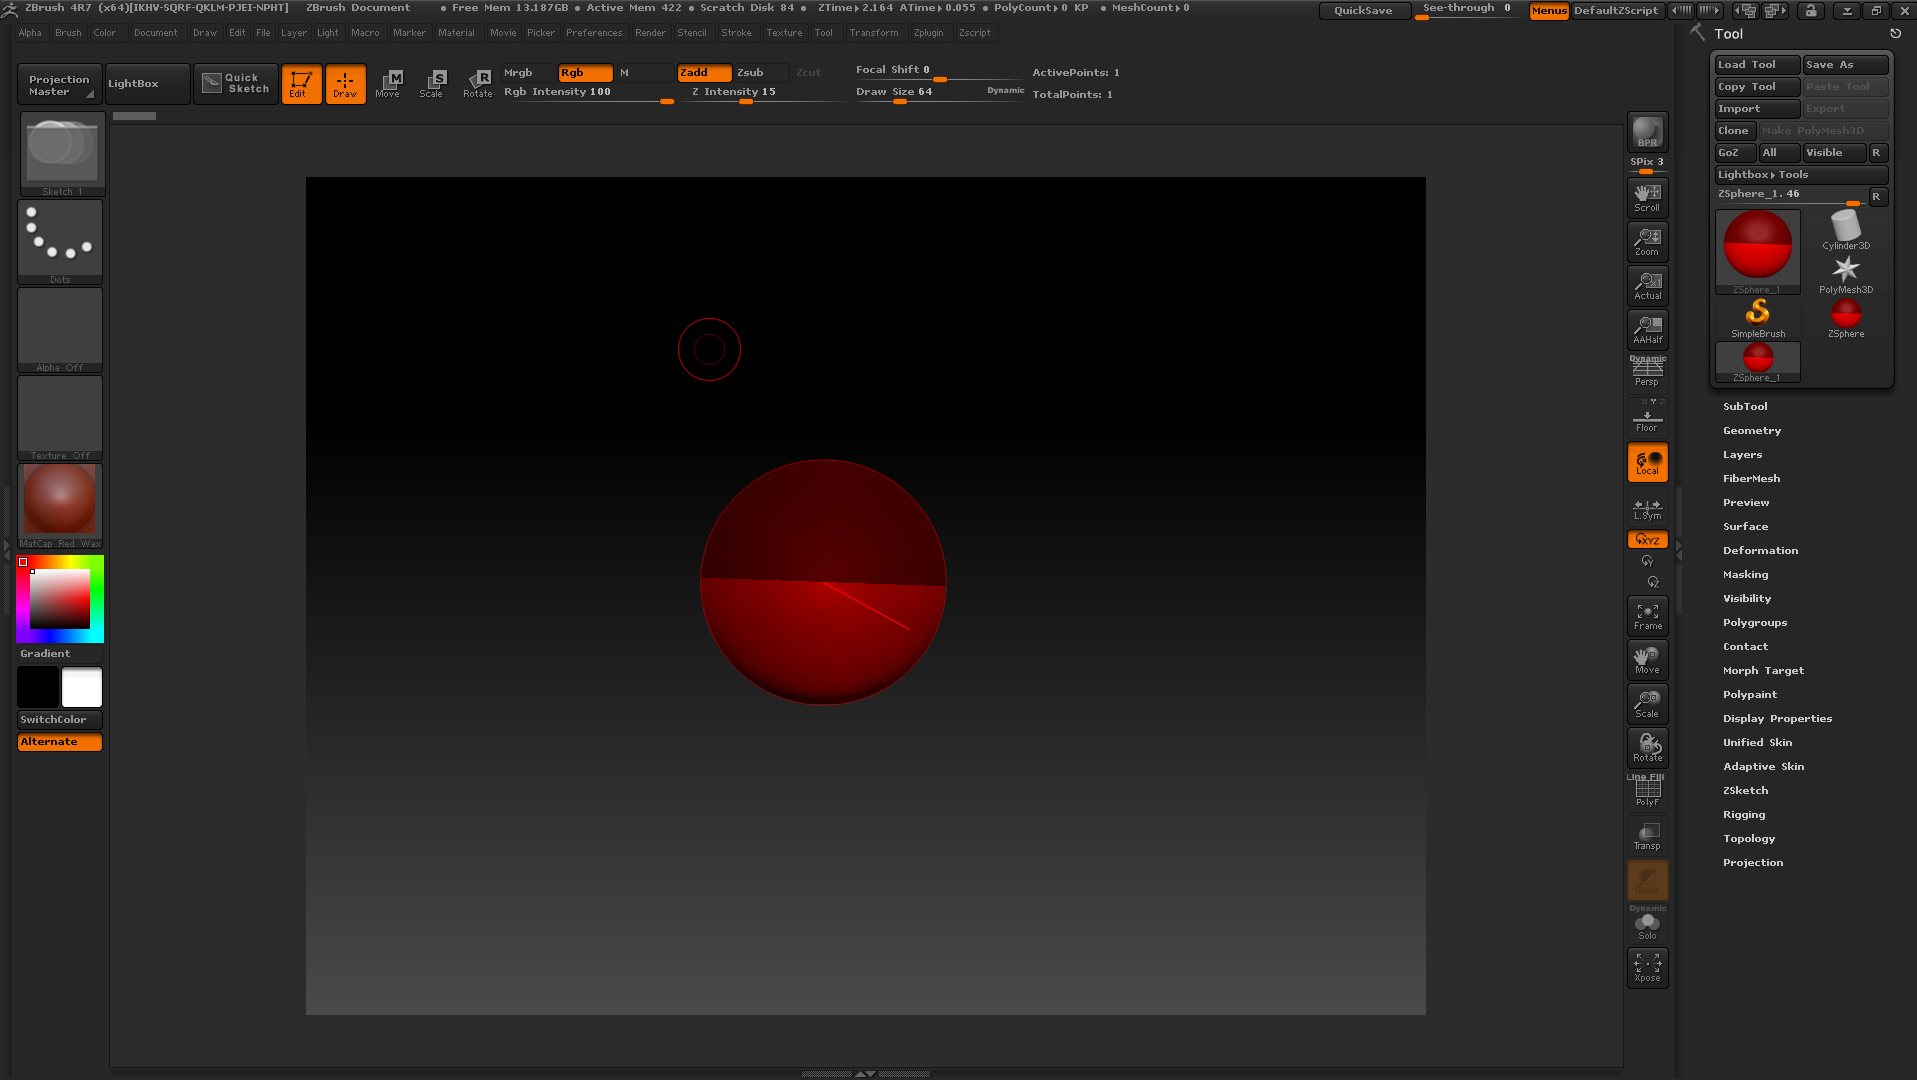Open the Sketch 1 brush picker

point(61,154)
